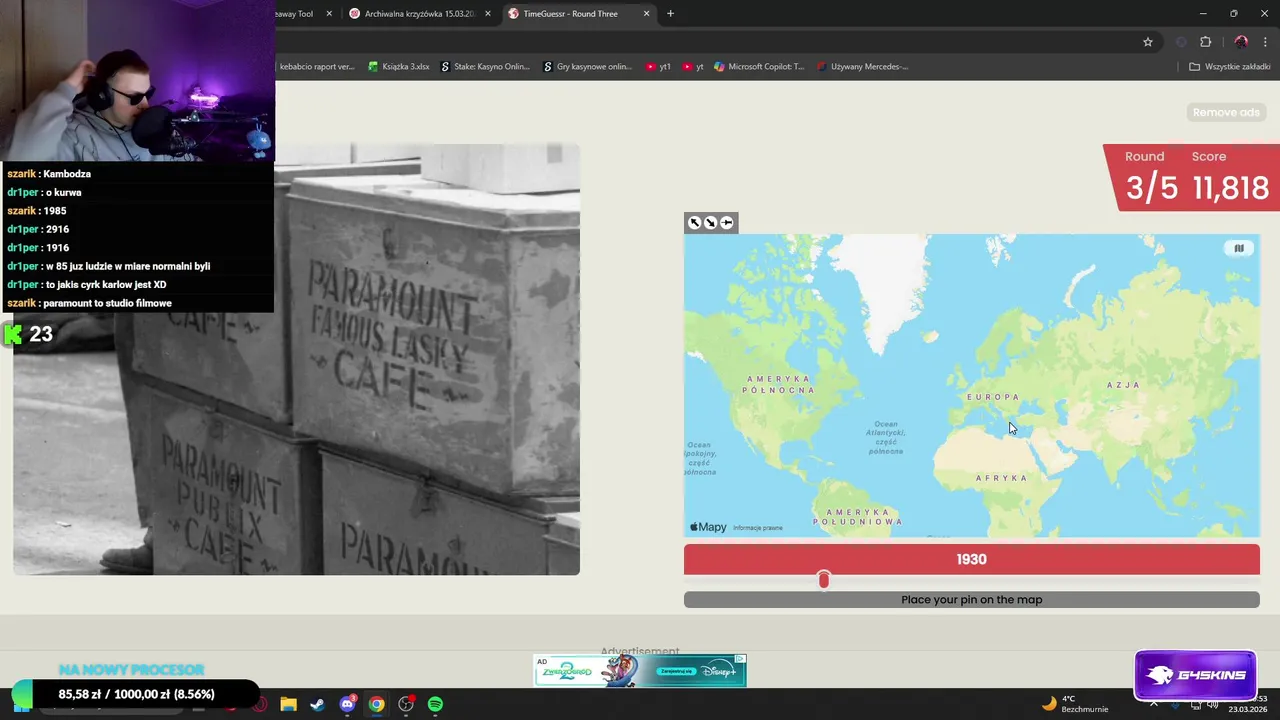
Task: Toggle the map pin-lock icon
Action: coord(727,223)
